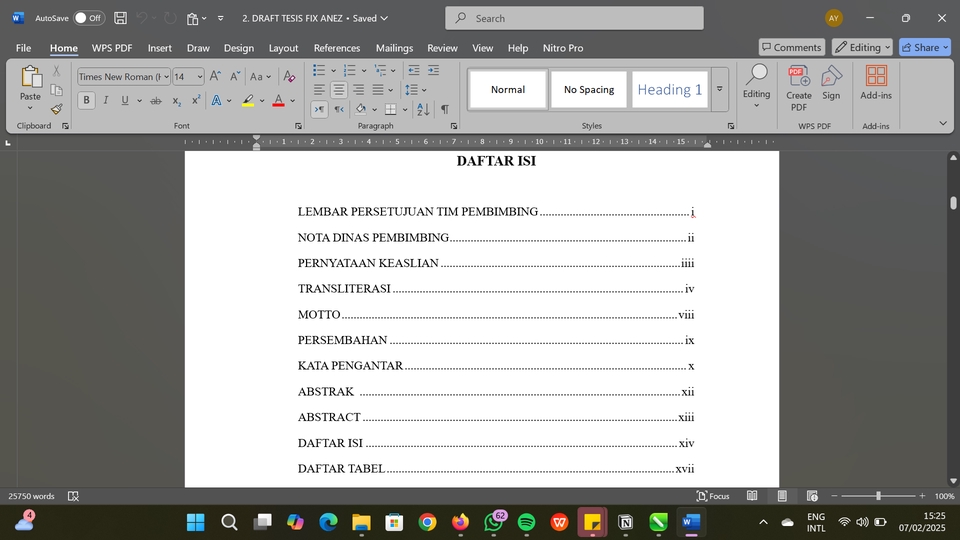Apply the No Spacing style
The height and width of the screenshot is (540, 960).
589,89
